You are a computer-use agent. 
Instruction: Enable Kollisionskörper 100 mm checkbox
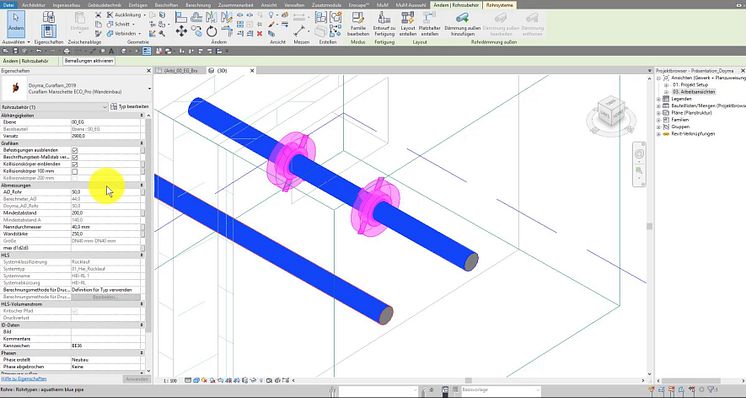click(x=75, y=171)
